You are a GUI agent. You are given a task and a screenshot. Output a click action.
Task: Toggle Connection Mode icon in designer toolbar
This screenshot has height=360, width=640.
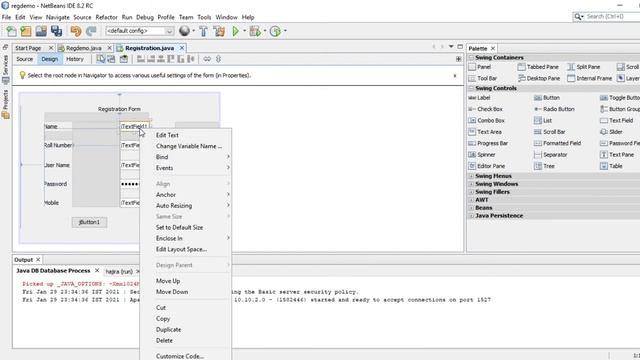point(111,59)
